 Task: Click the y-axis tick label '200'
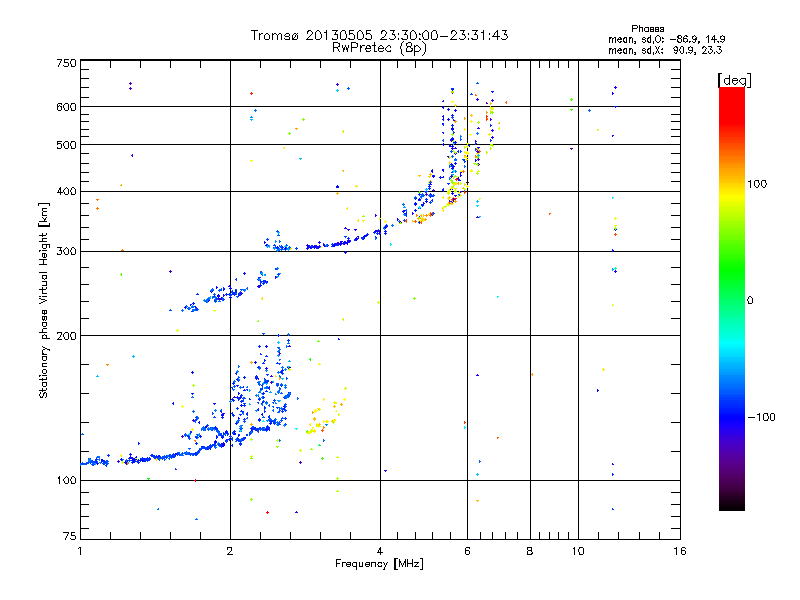click(66, 336)
